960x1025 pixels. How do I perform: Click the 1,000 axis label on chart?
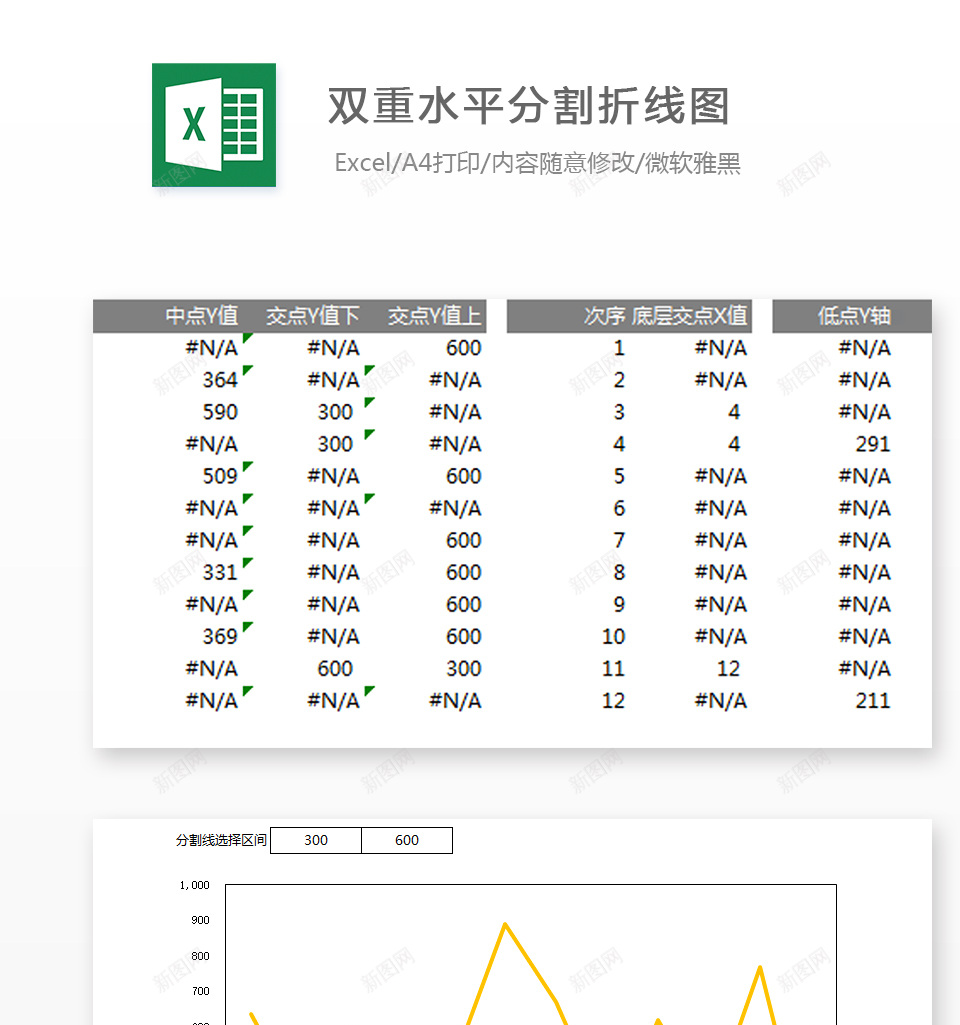tap(194, 885)
